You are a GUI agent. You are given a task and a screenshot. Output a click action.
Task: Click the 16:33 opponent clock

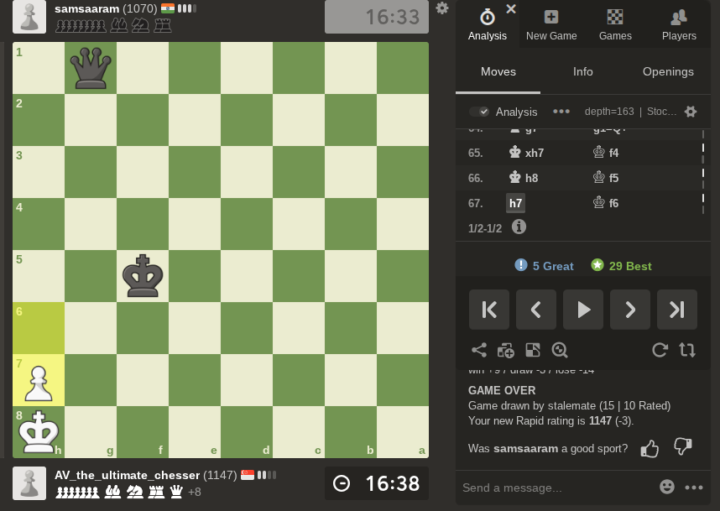377,17
